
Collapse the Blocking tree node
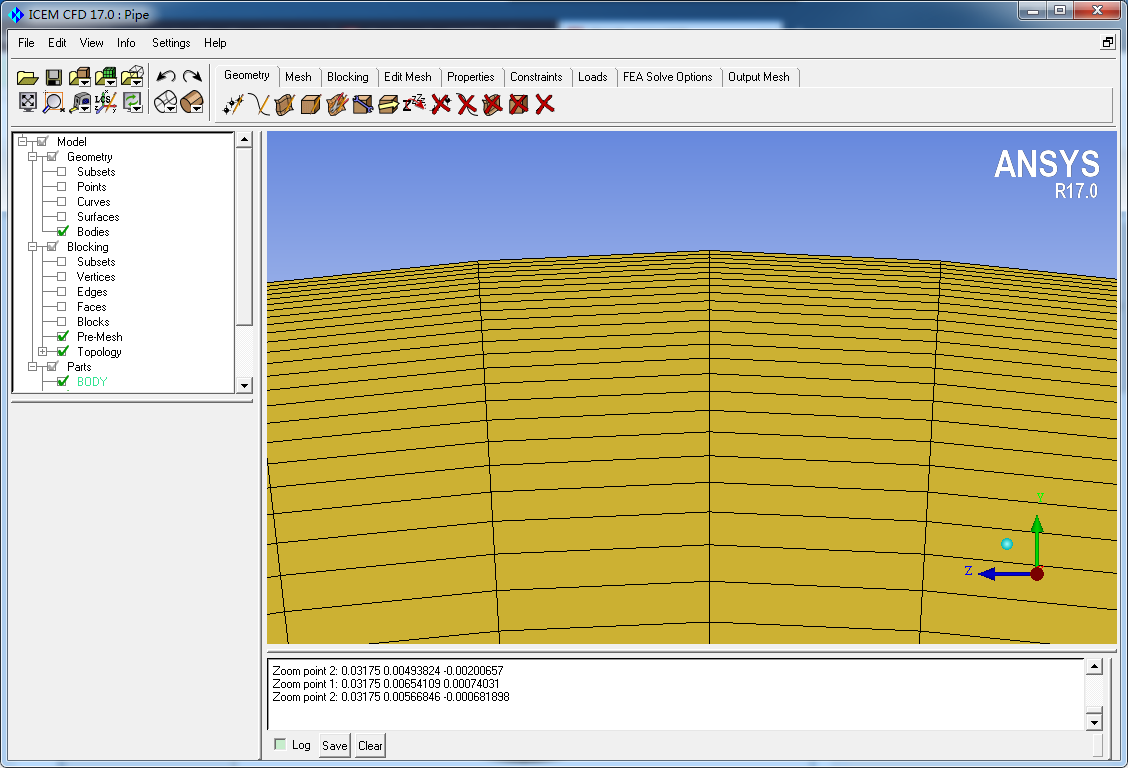[32, 247]
